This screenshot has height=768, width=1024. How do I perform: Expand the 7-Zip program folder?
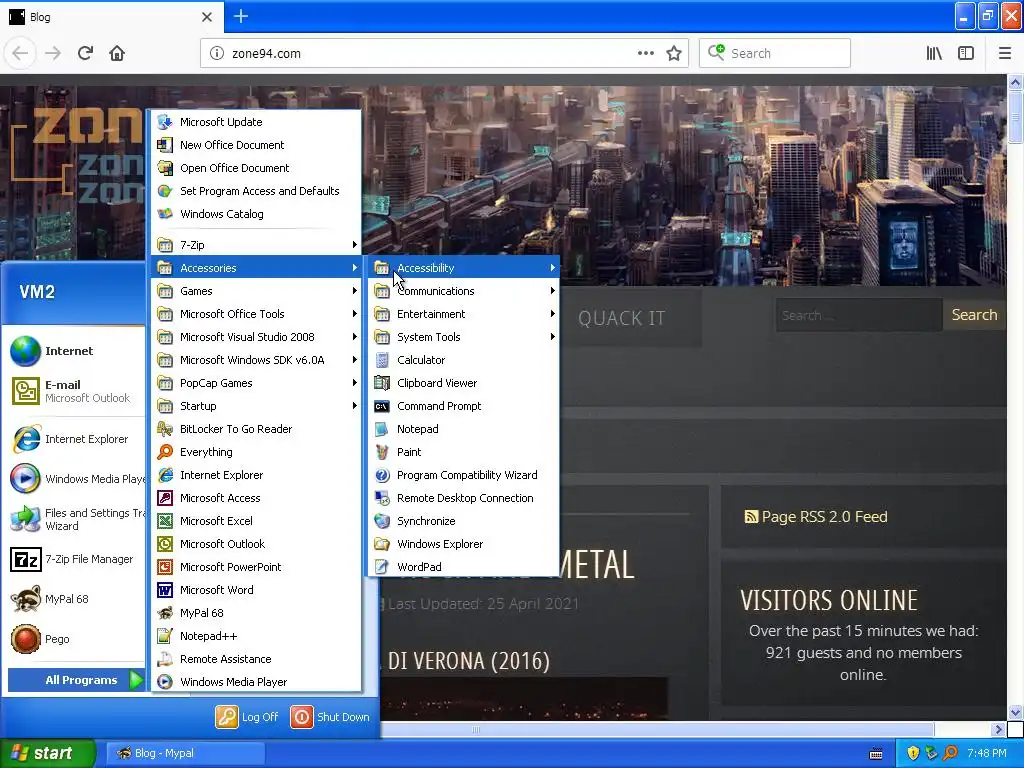click(256, 245)
